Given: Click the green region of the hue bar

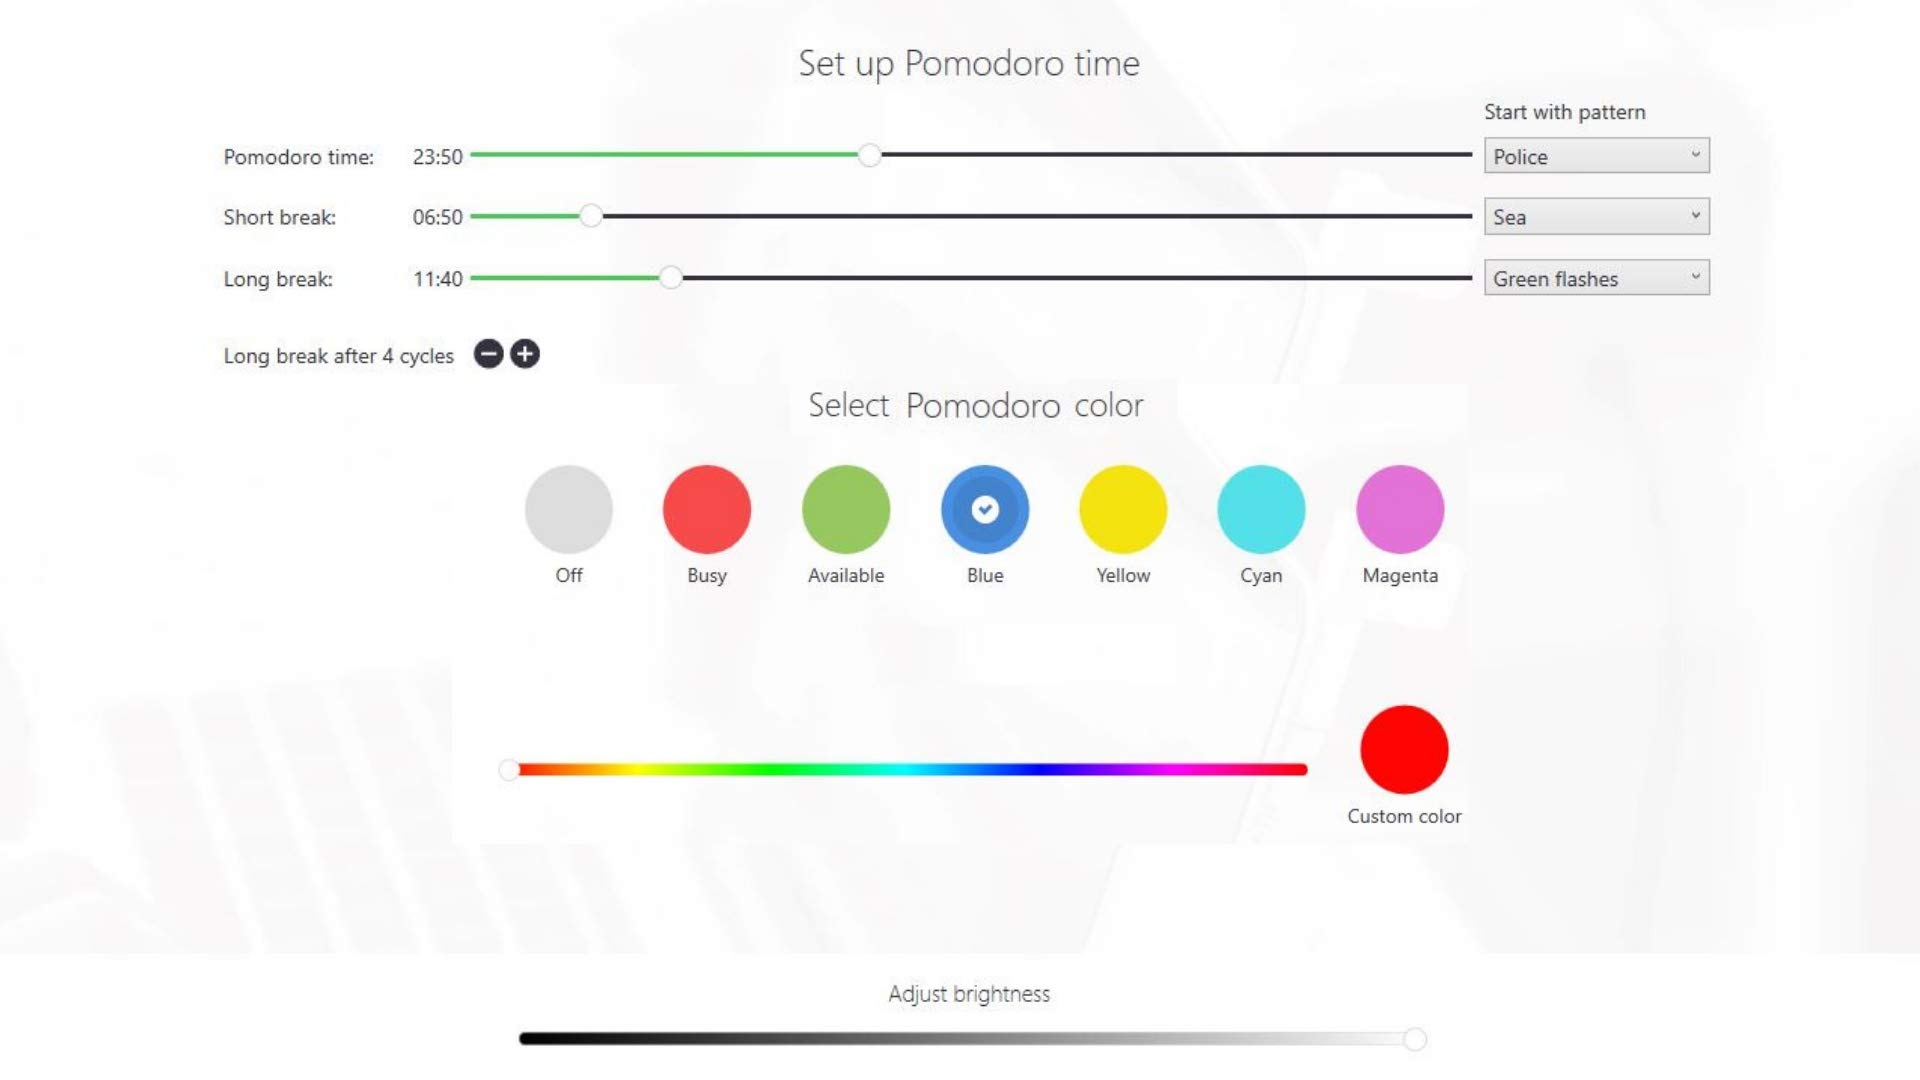Looking at the screenshot, I should tap(780, 769).
